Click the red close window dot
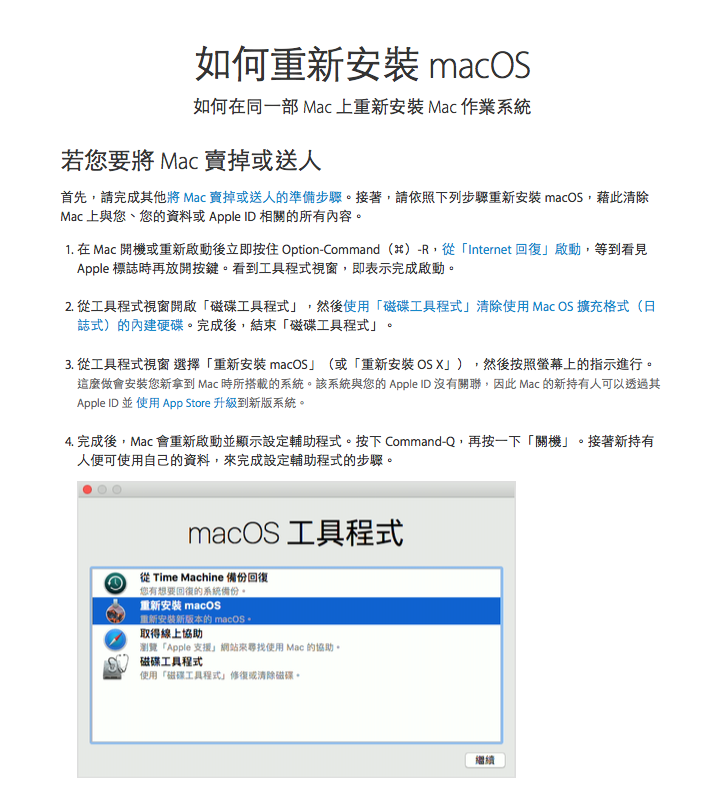The width and height of the screenshot is (714, 805). point(87,490)
